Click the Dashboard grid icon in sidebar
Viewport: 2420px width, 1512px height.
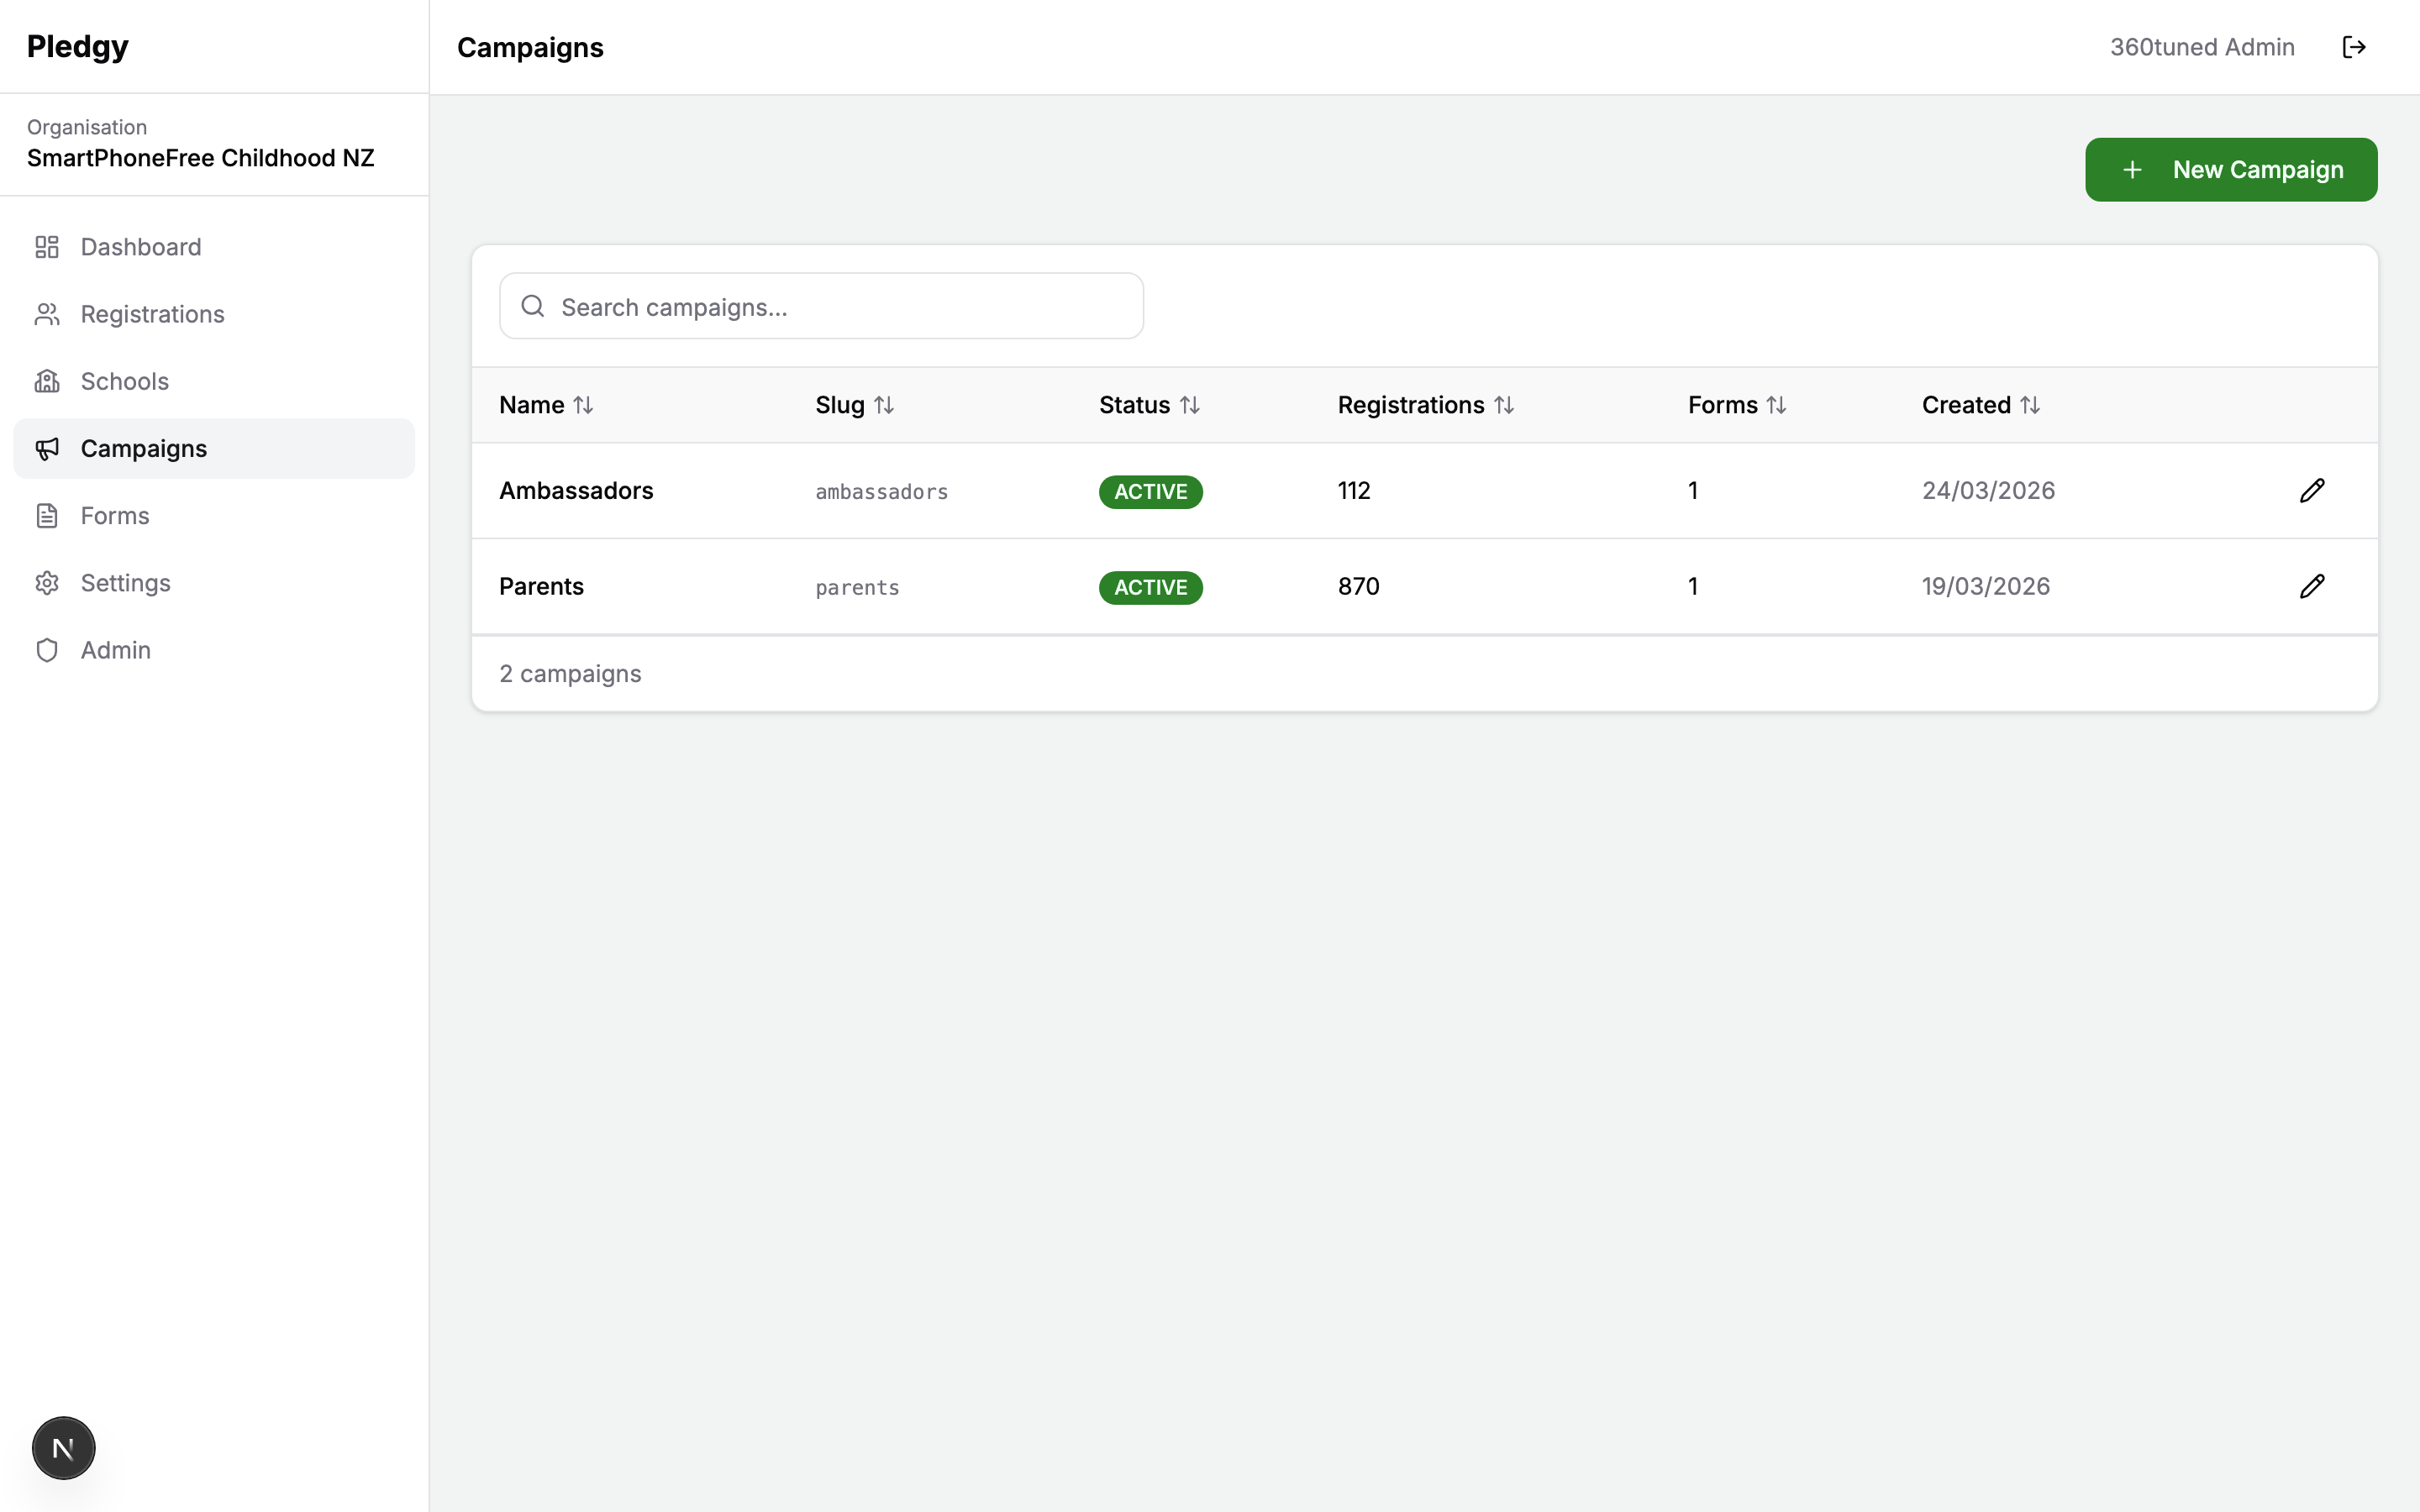click(x=47, y=247)
